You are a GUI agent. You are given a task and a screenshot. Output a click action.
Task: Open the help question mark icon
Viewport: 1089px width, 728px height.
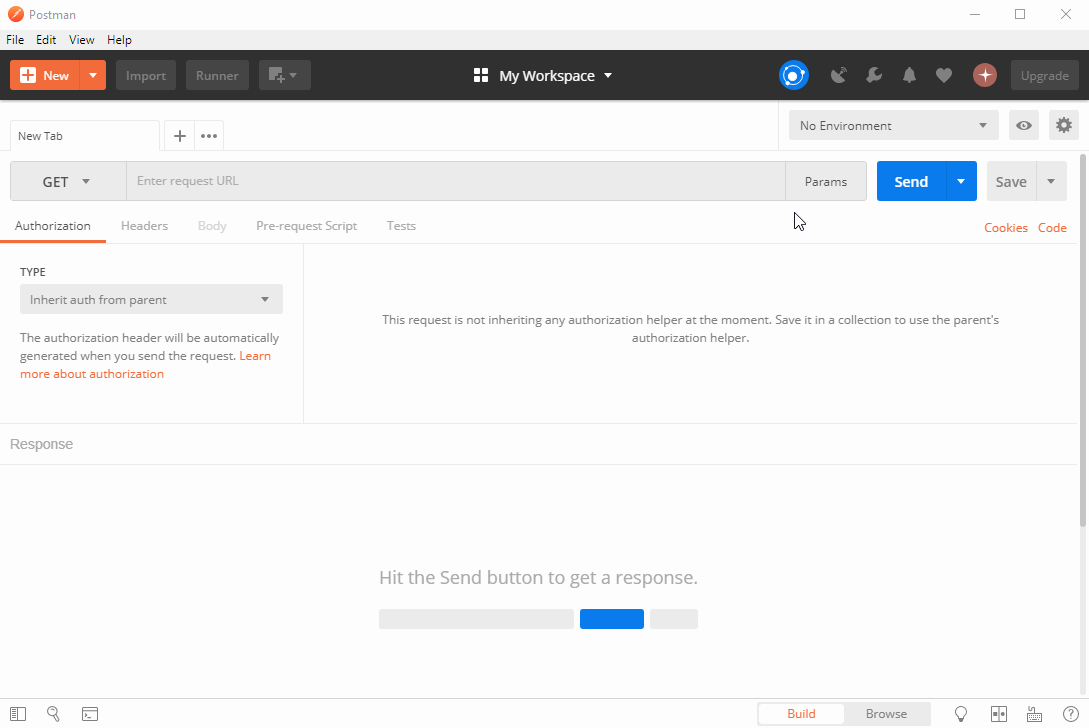click(x=1071, y=713)
